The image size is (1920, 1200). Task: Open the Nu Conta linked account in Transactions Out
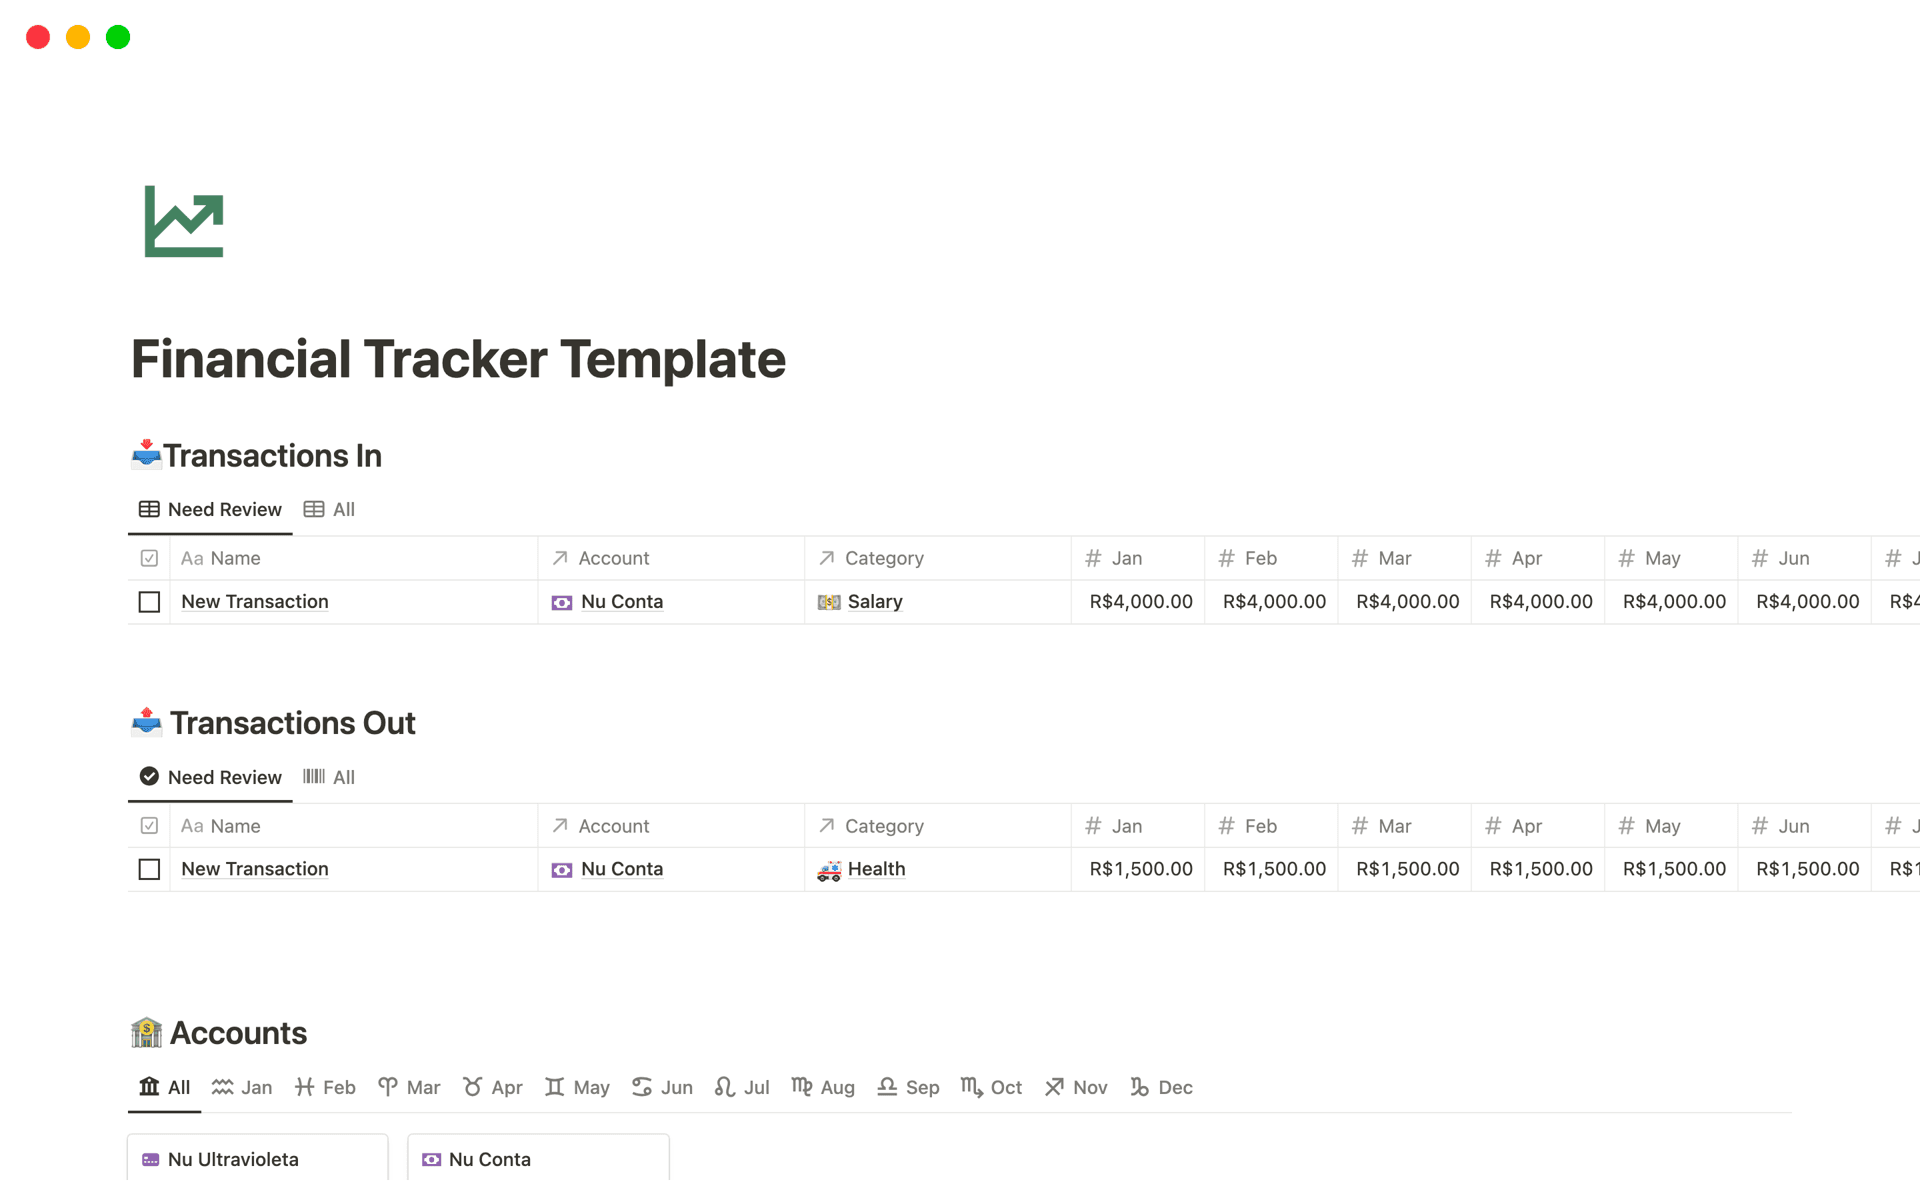coord(622,869)
